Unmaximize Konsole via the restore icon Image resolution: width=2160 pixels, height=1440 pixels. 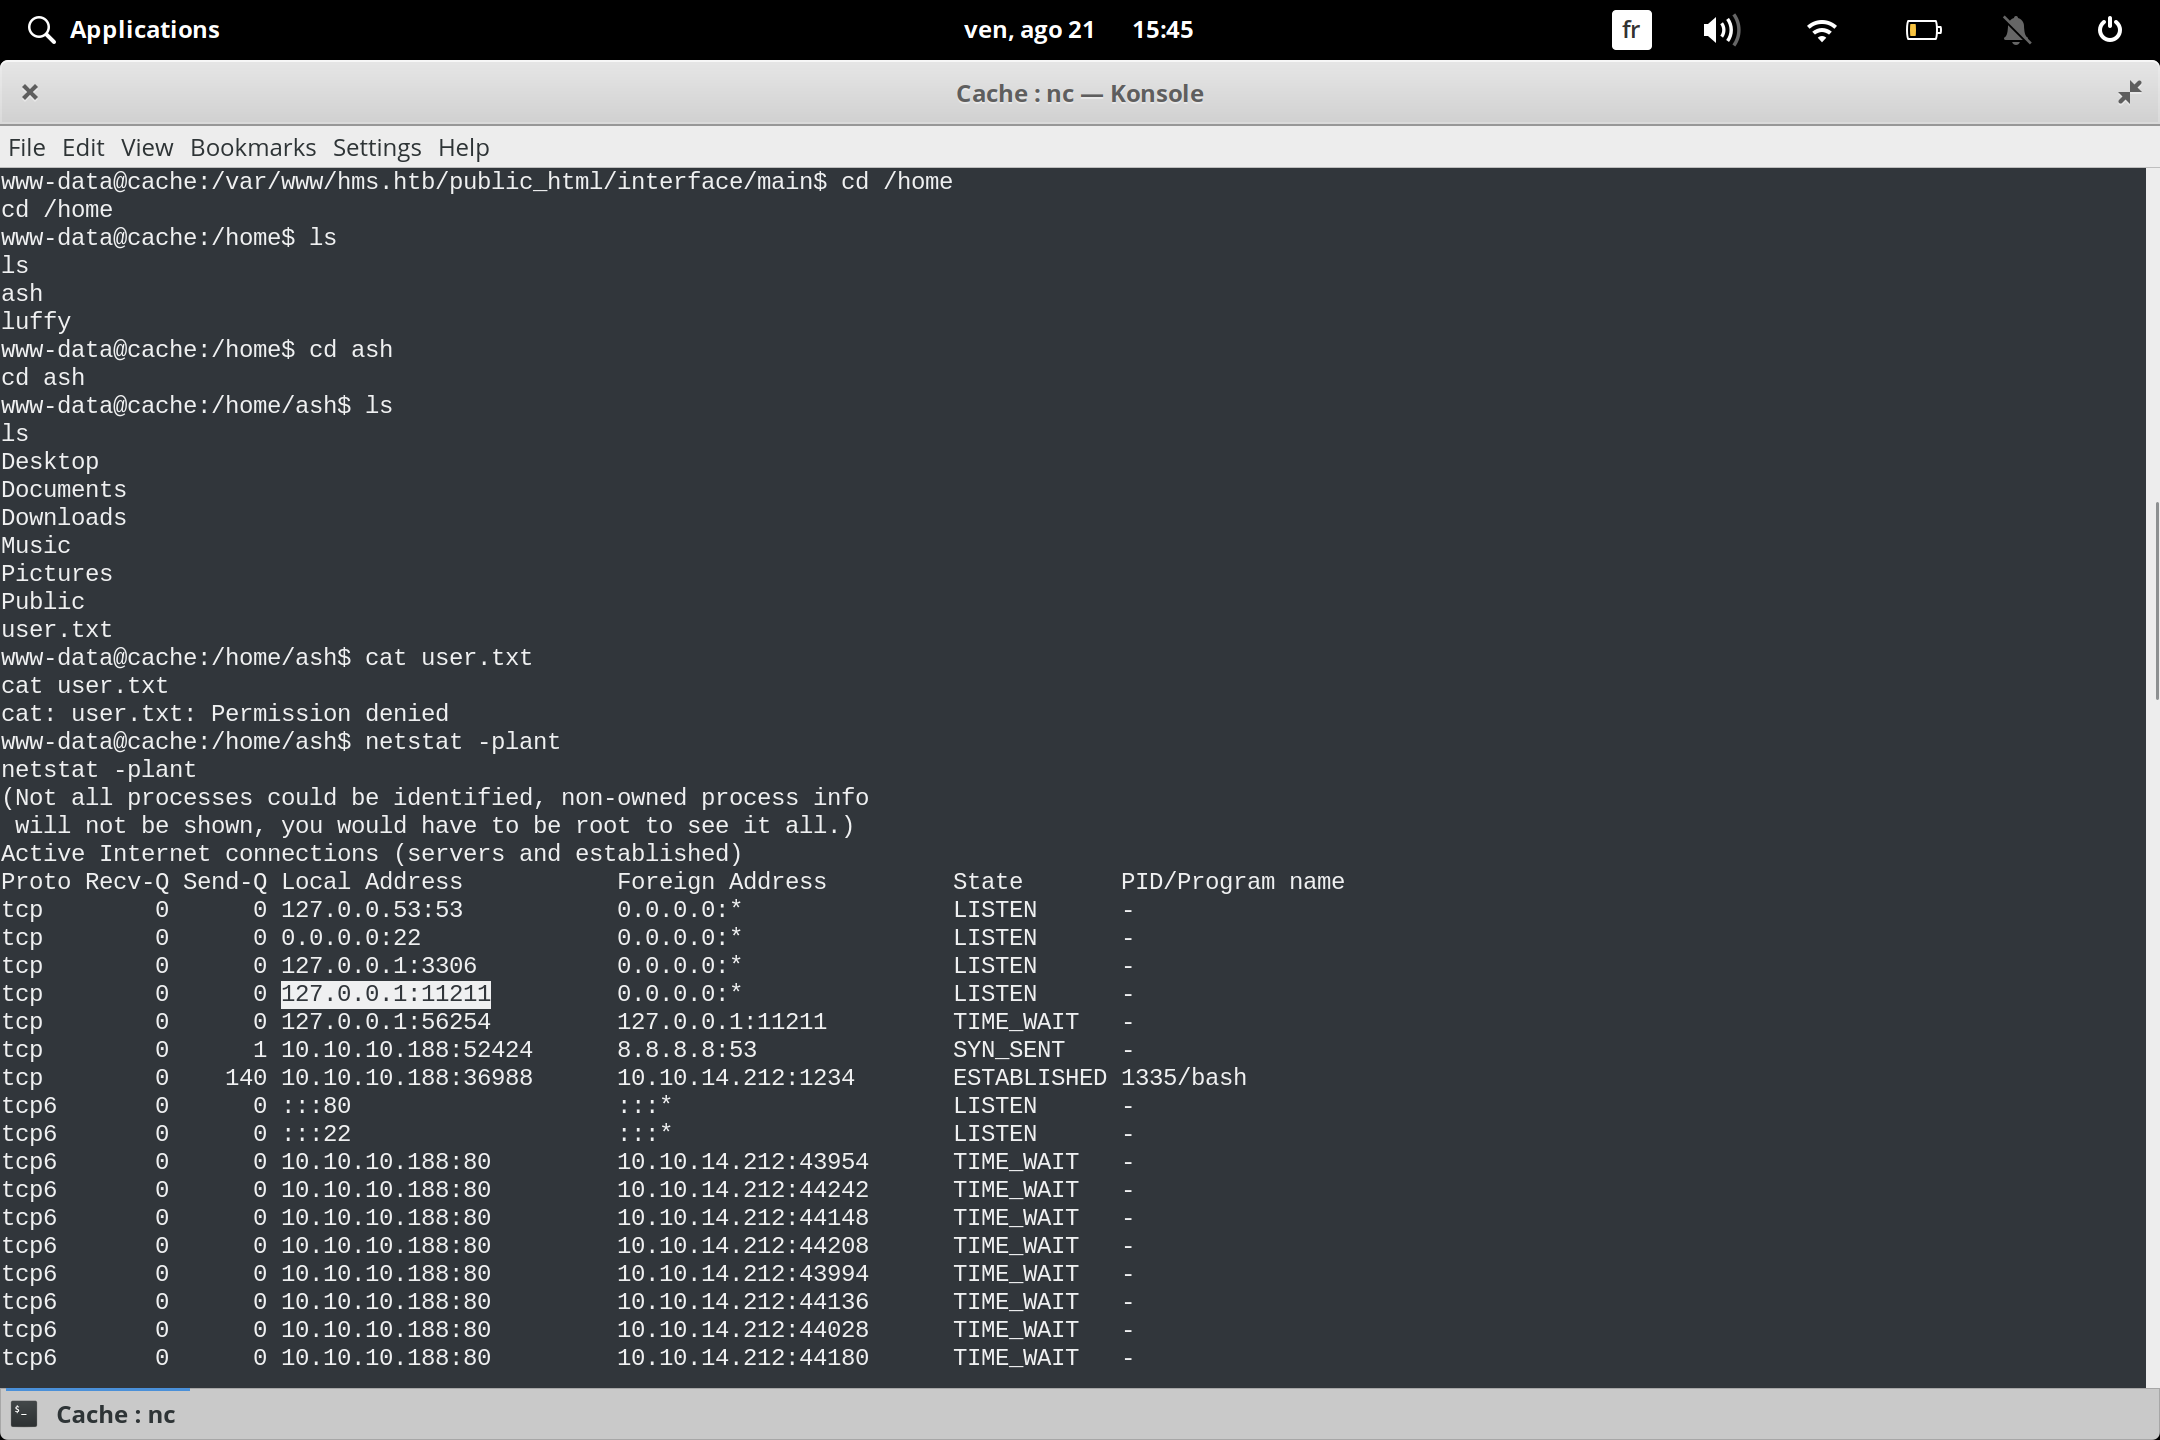(2130, 92)
